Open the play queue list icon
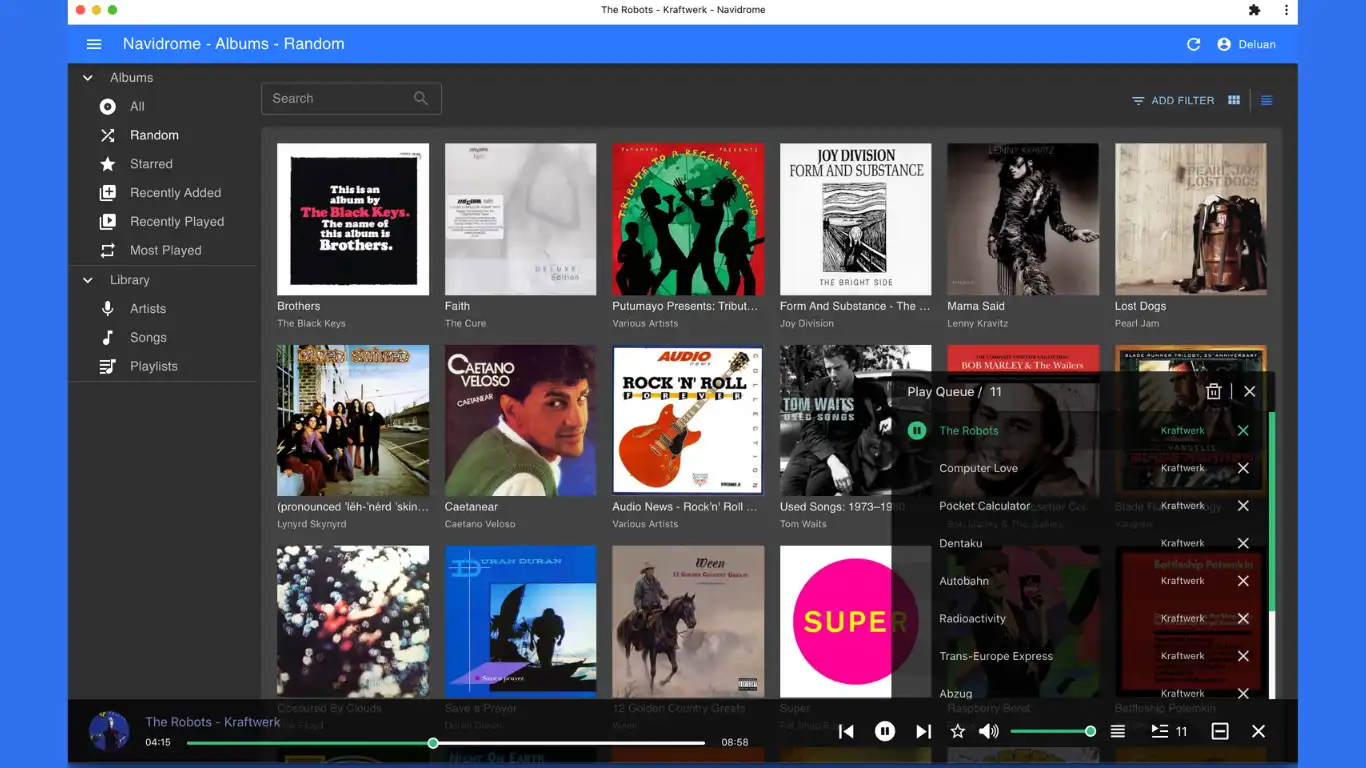 pos(1160,732)
